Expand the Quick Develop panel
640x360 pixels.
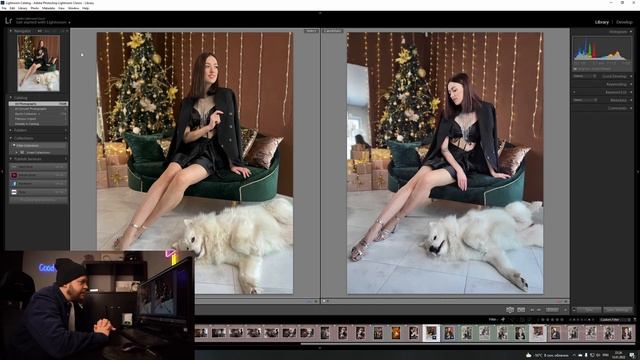click(x=631, y=76)
